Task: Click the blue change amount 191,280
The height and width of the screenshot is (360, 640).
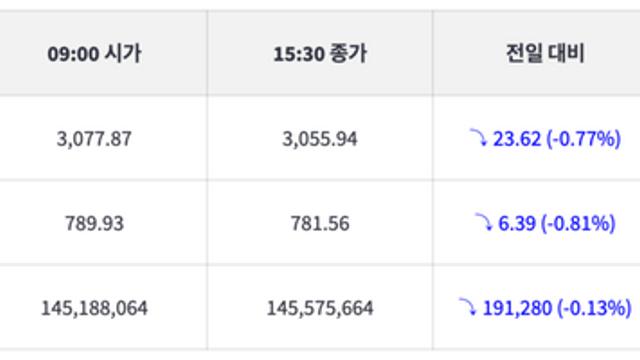Action: click(517, 308)
